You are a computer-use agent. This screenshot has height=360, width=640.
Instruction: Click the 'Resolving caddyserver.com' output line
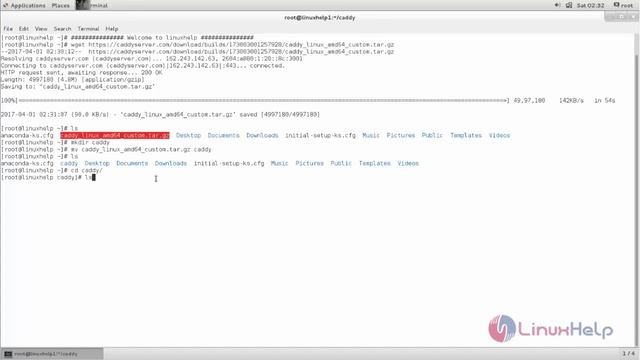click(151, 58)
